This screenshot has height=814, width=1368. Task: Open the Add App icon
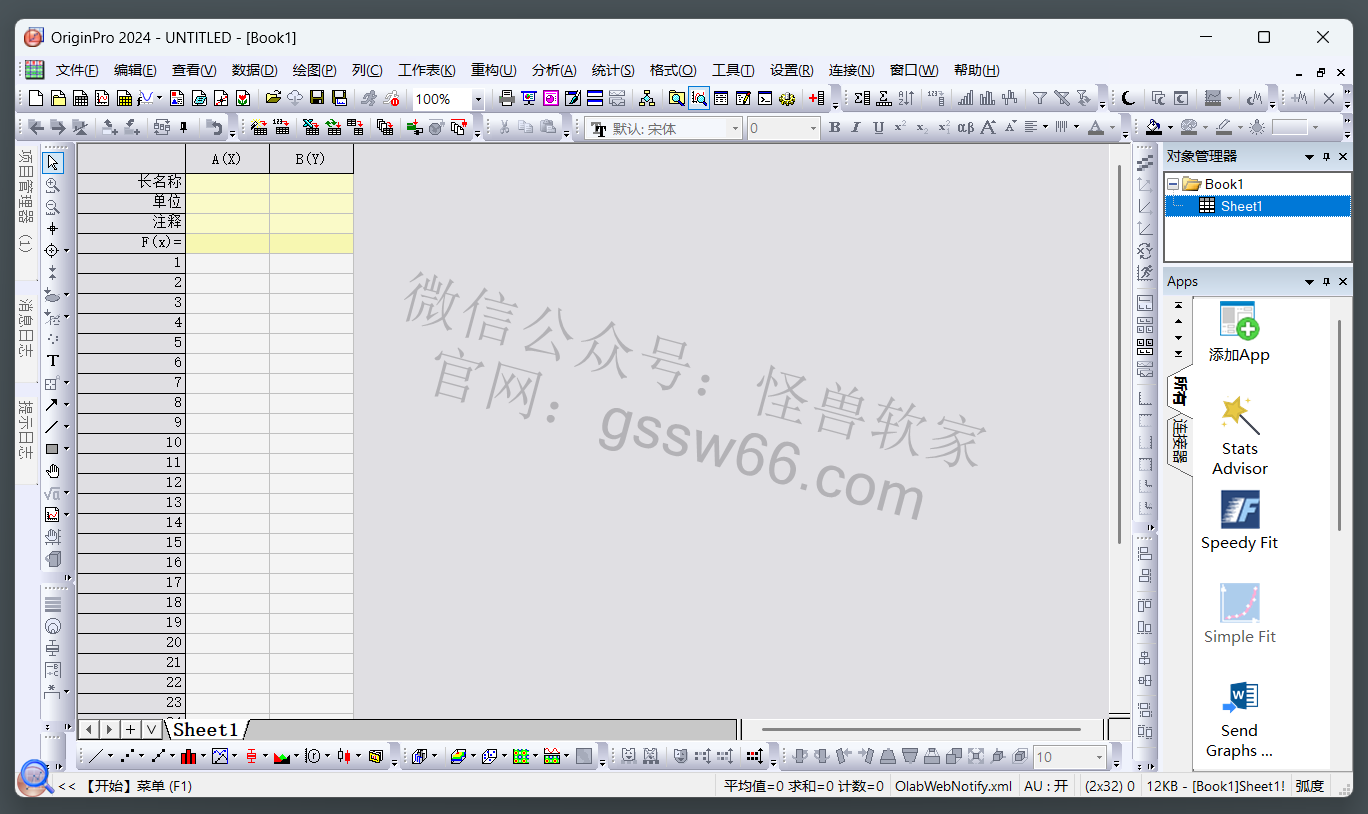coord(1239,332)
